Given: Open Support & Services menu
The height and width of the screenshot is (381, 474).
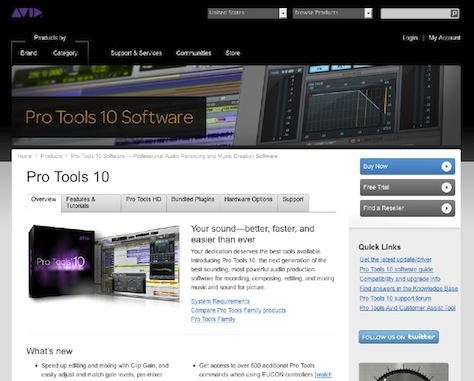Looking at the screenshot, I should tap(136, 53).
